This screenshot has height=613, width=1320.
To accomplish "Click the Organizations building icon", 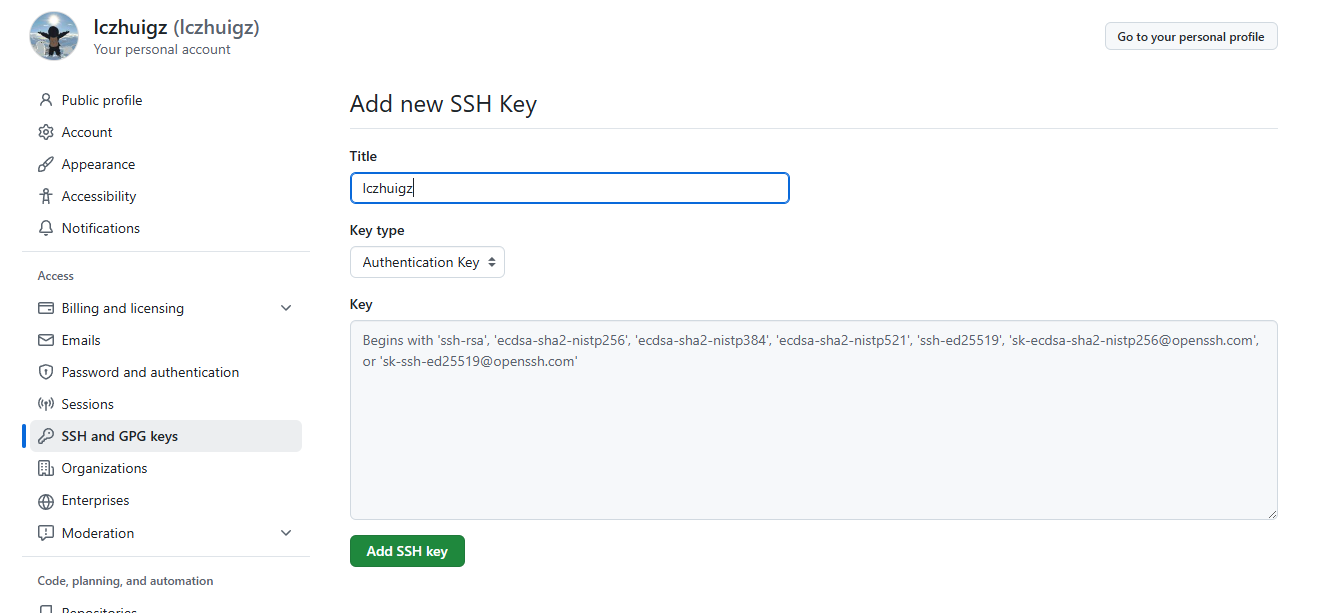I will click(45, 468).
